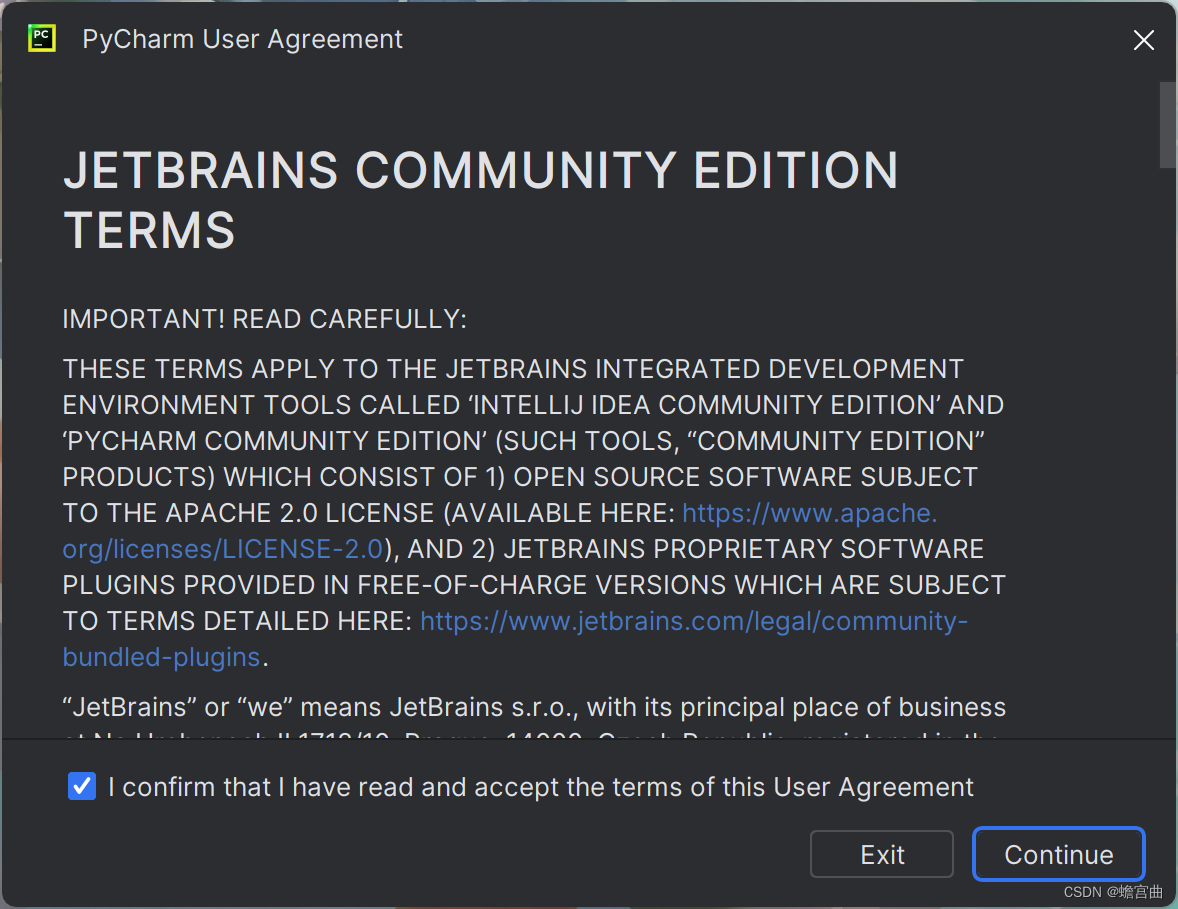Screen dimensions: 1178x909
Task: Click the Continue button
Action: coord(1058,854)
